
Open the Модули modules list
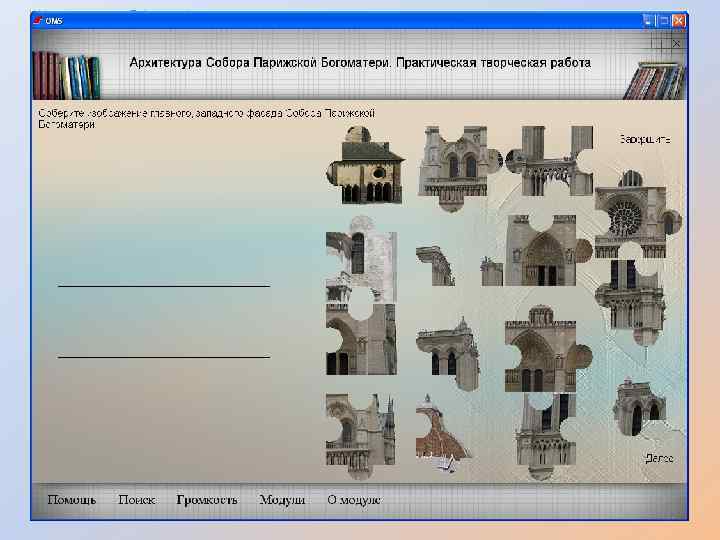(x=282, y=500)
